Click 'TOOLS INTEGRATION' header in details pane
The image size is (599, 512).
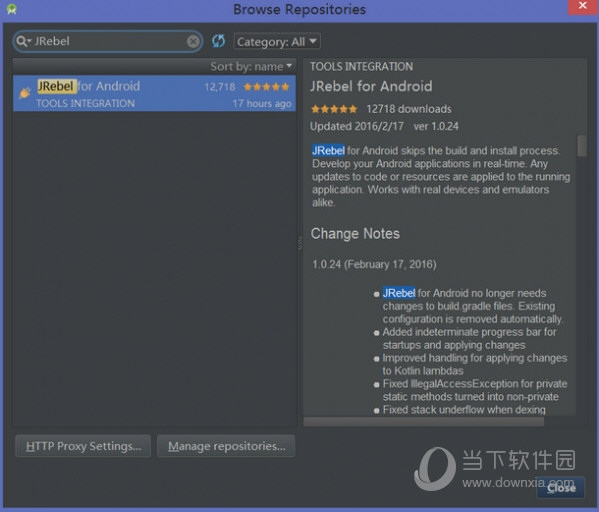pos(361,66)
